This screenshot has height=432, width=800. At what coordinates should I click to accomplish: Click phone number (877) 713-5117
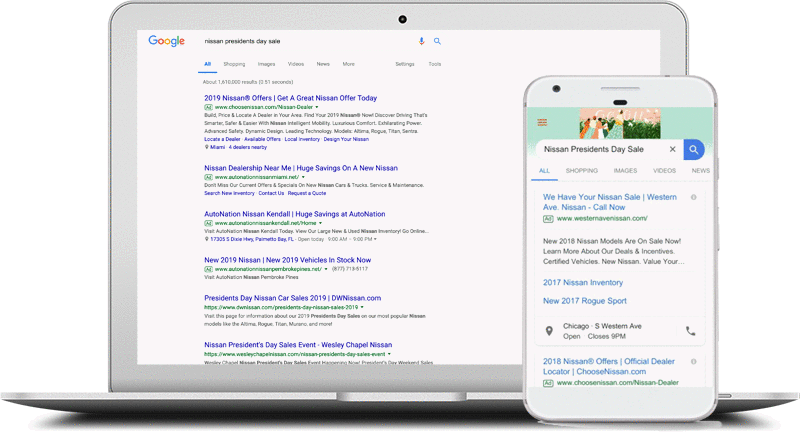(349, 269)
